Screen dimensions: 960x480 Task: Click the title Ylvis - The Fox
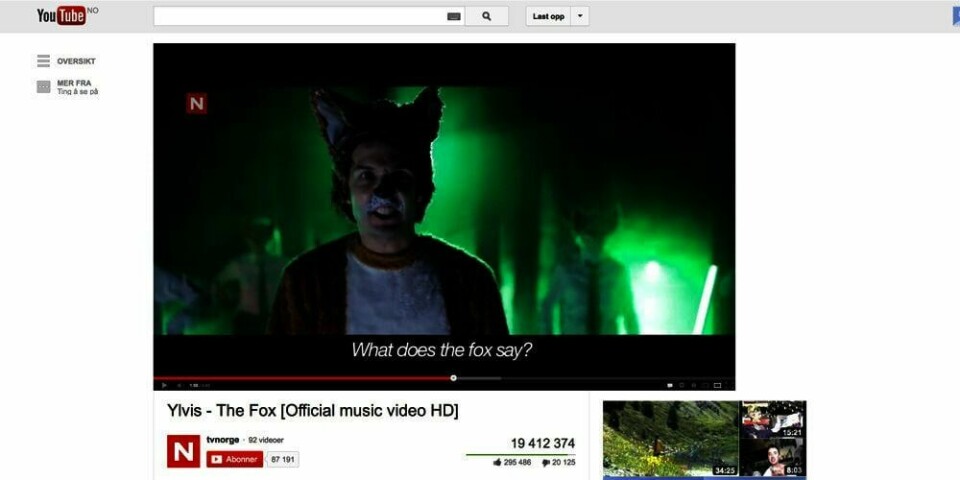point(312,411)
